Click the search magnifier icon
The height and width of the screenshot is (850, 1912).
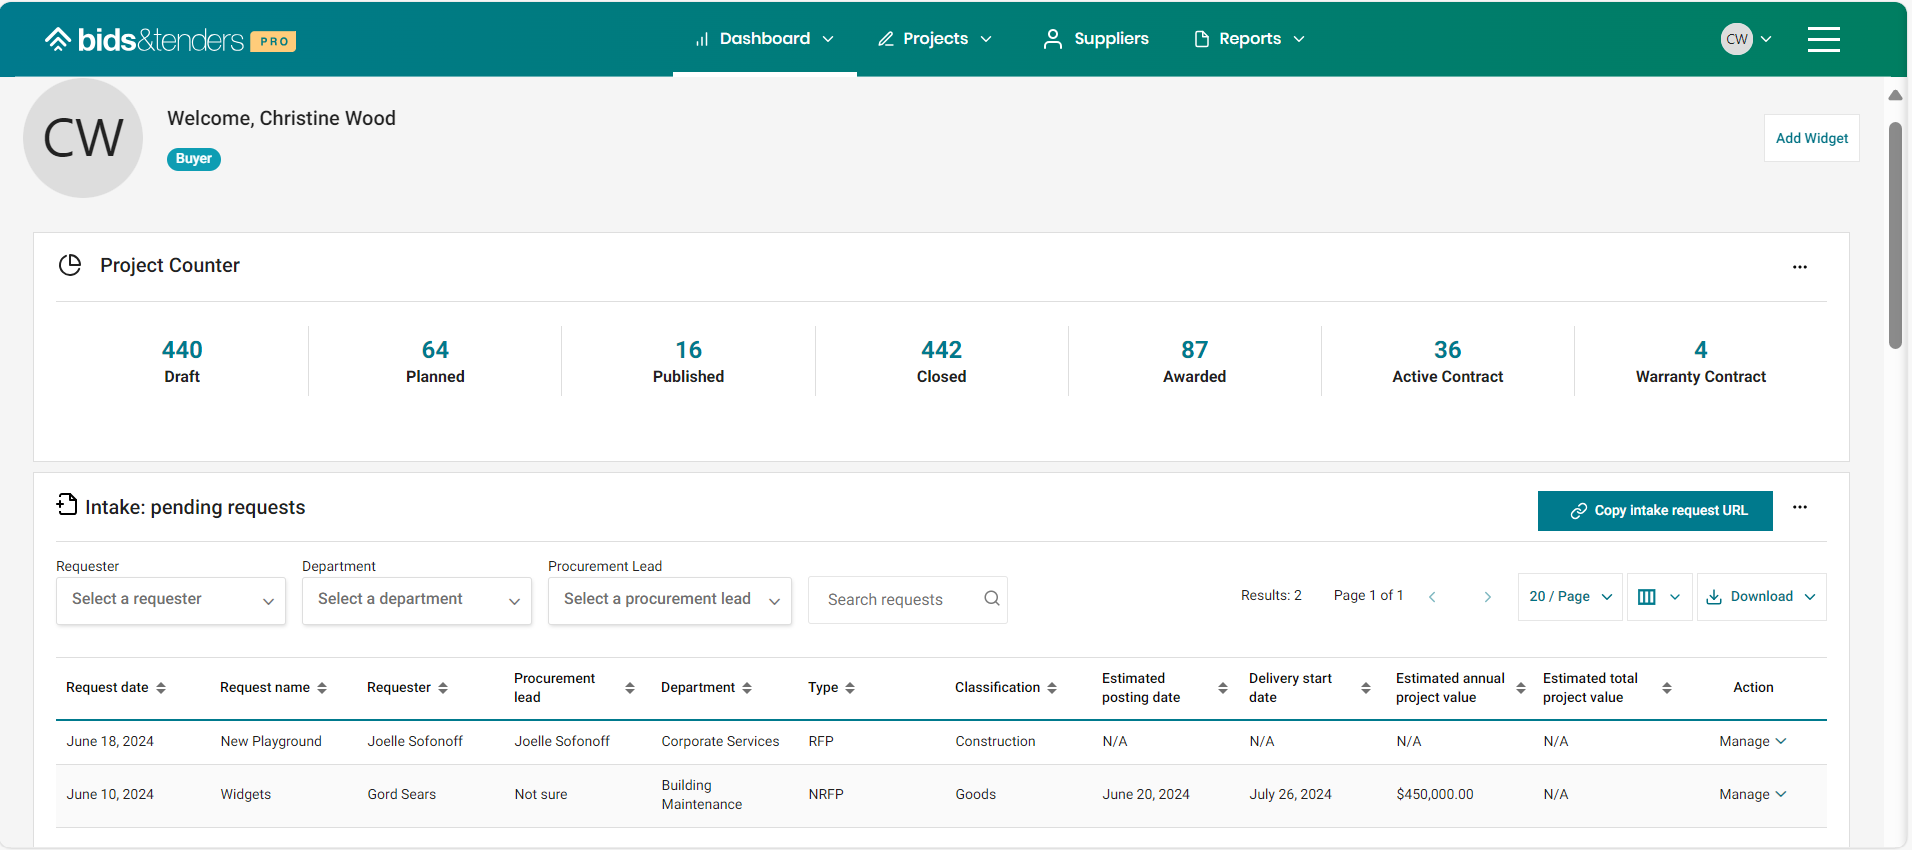(991, 598)
